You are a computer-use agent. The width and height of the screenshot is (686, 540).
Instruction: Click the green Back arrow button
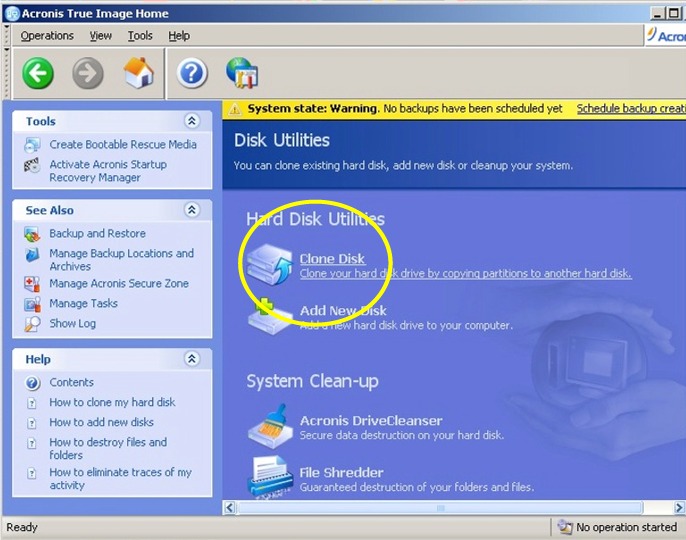click(38, 73)
